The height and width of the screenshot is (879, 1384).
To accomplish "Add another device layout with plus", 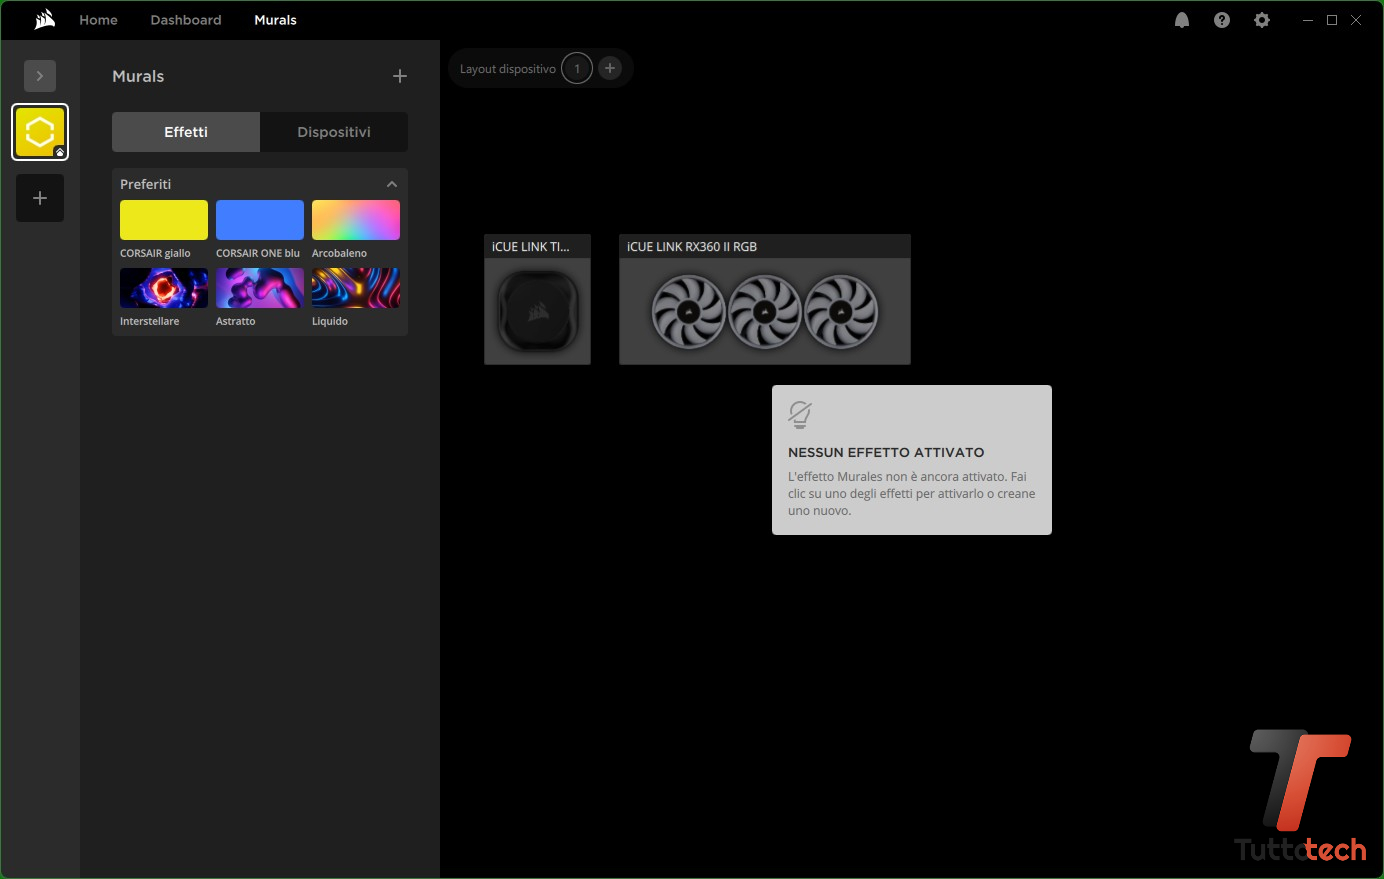I will [610, 68].
